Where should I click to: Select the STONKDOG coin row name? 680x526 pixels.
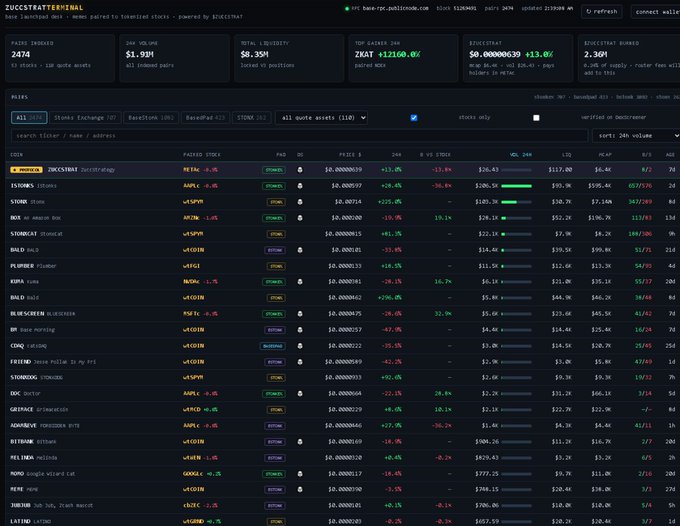24,378
